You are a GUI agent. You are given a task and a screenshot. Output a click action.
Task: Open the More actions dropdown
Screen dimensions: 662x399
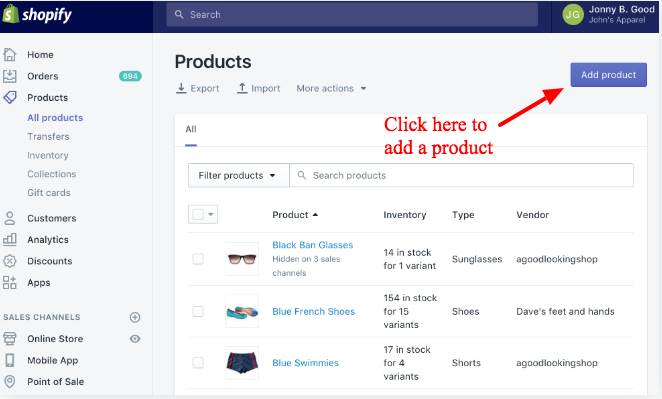click(331, 88)
